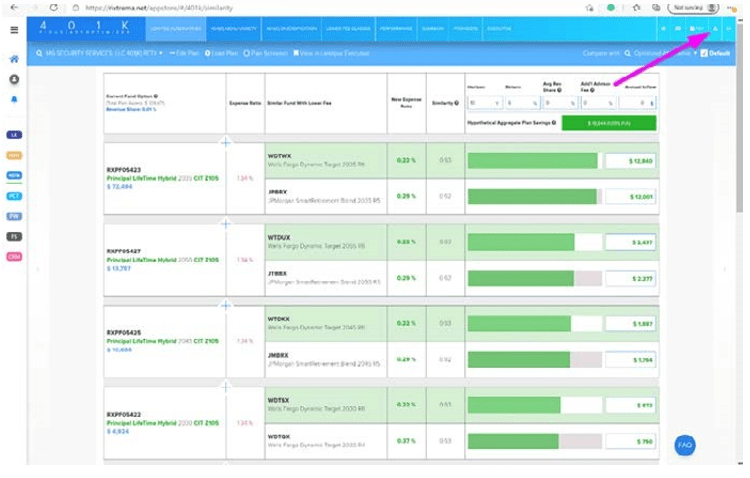This screenshot has height=478, width=750.
Task: Click the user profile avatar in sidebar
Action: [14, 79]
